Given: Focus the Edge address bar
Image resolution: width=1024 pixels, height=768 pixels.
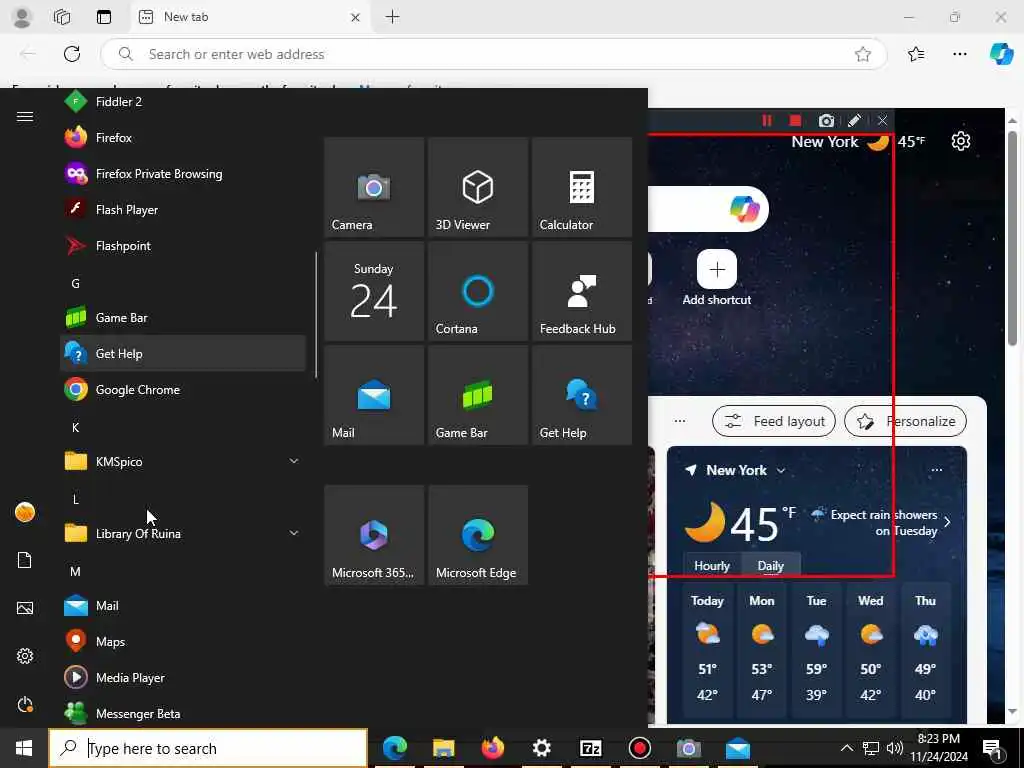Looking at the screenshot, I should (x=494, y=54).
